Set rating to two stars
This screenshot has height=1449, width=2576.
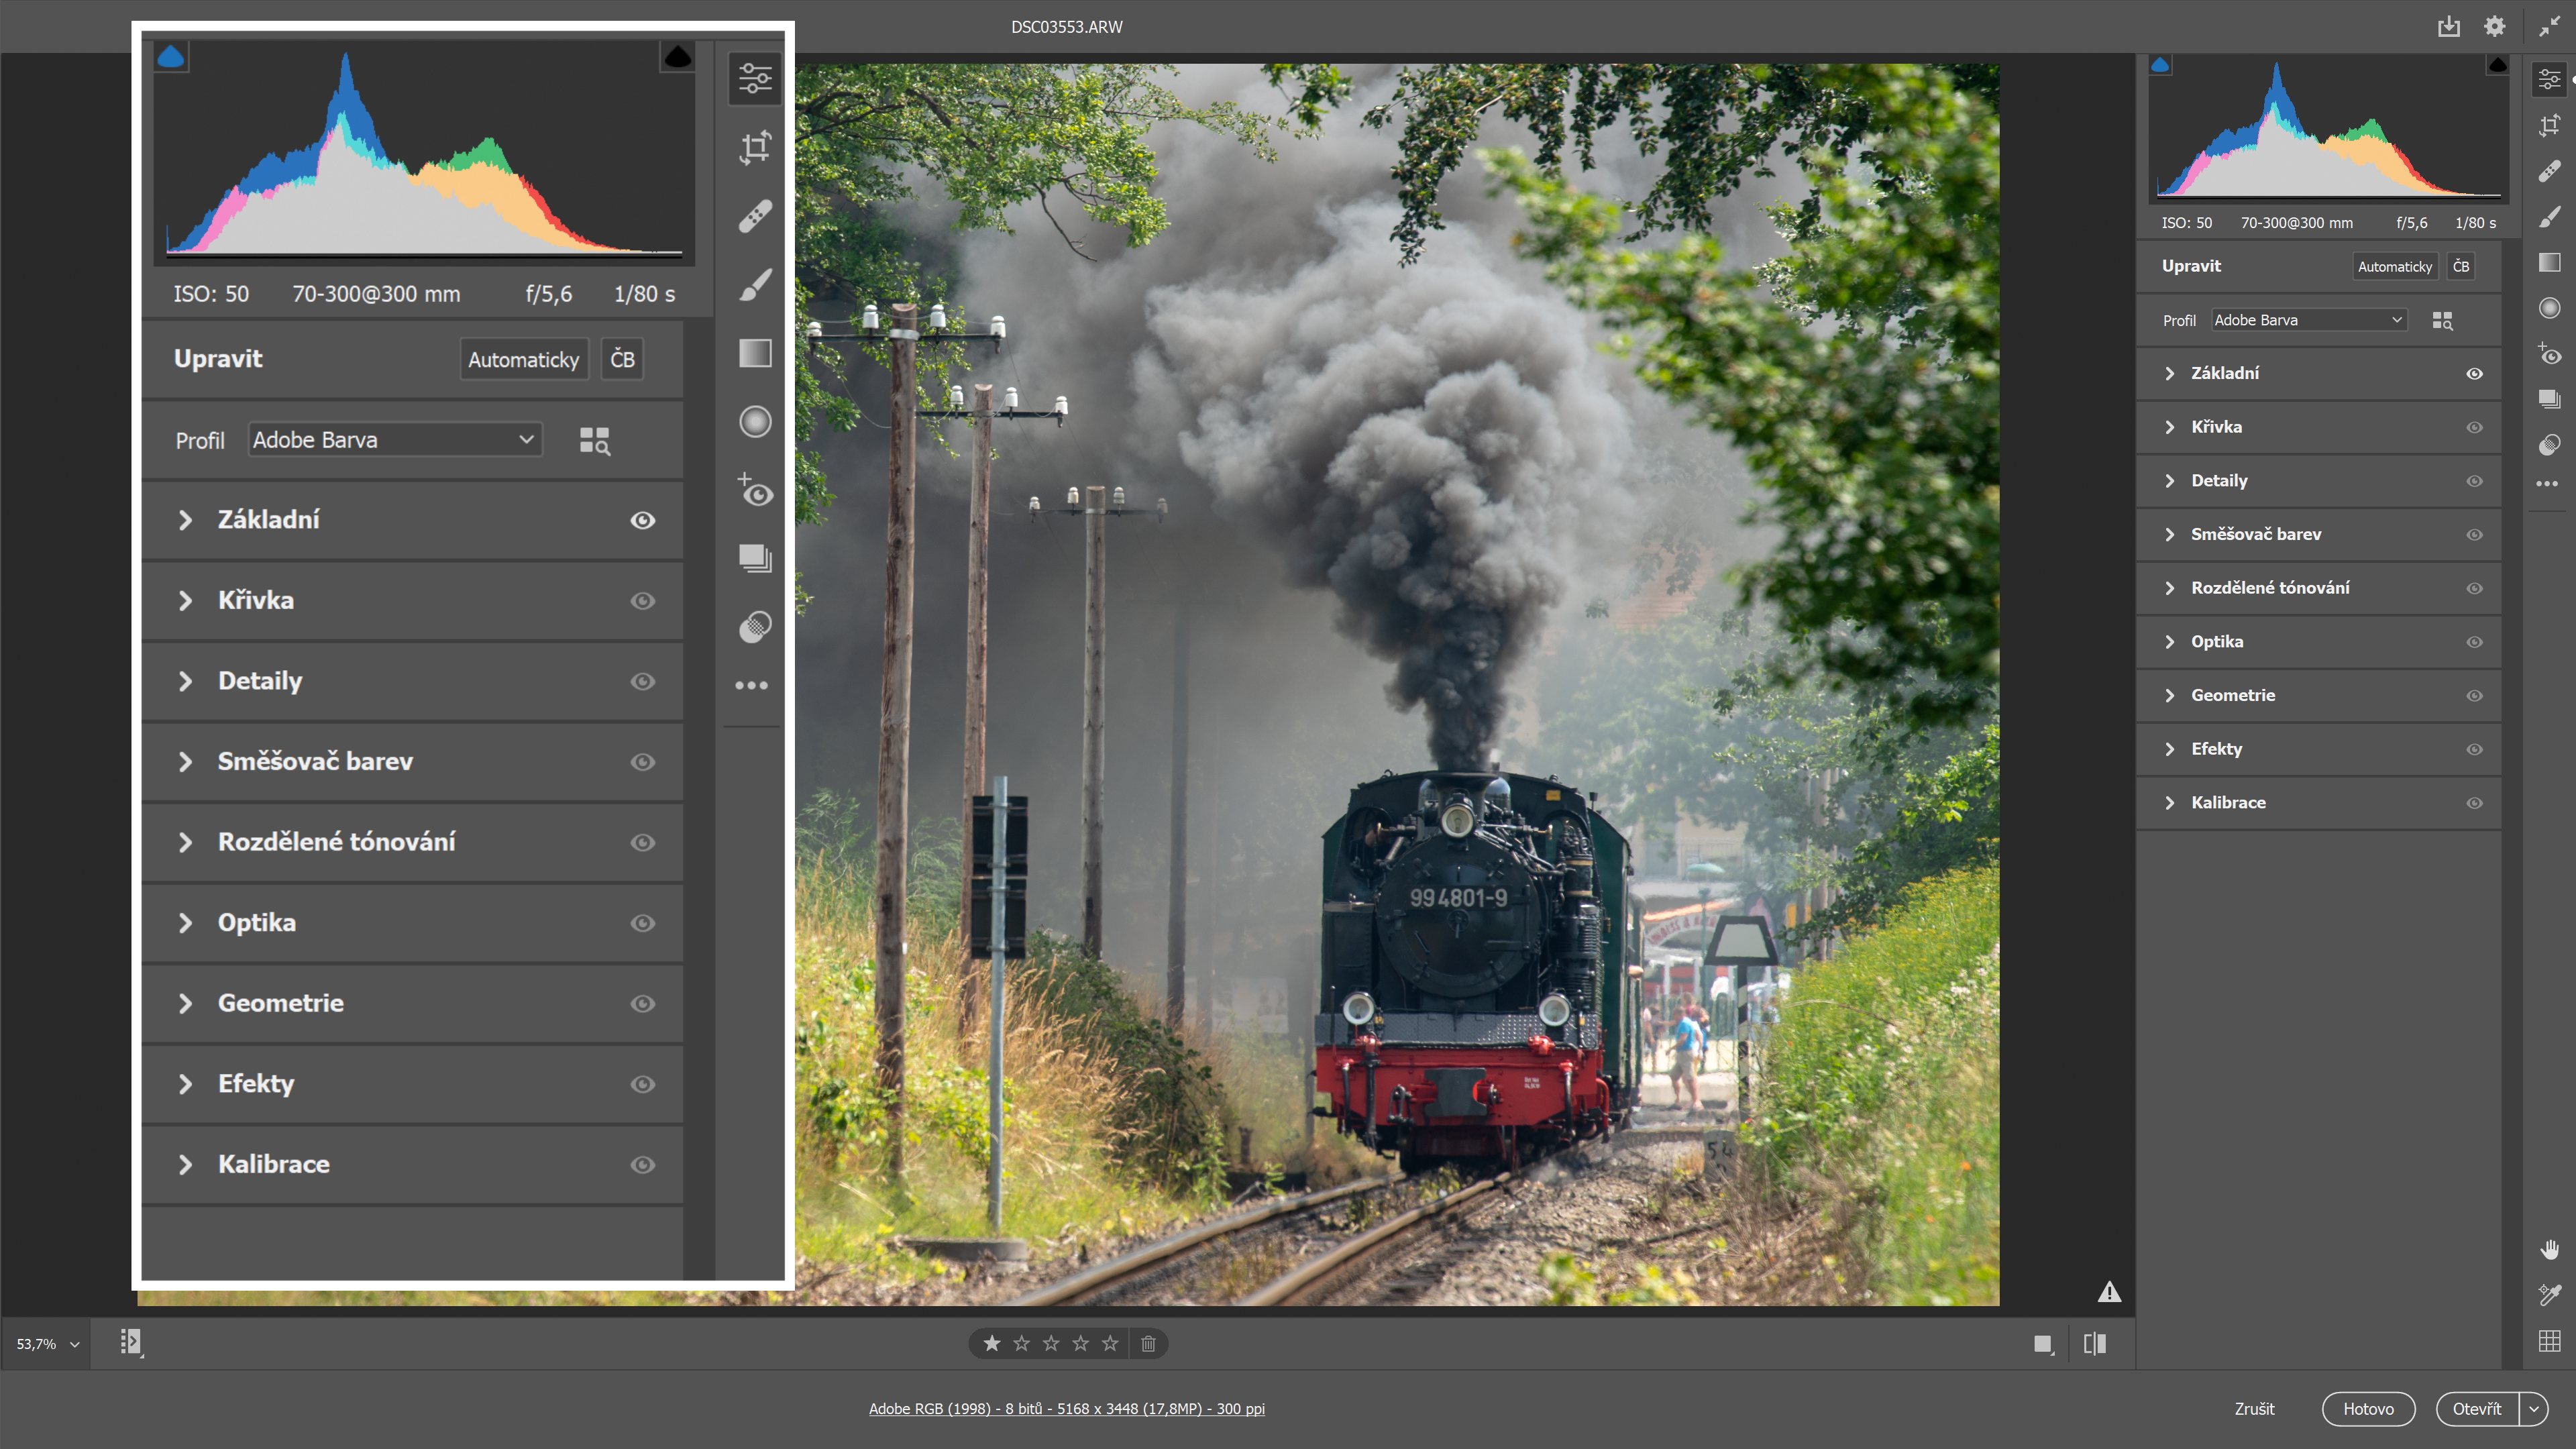click(1021, 1343)
